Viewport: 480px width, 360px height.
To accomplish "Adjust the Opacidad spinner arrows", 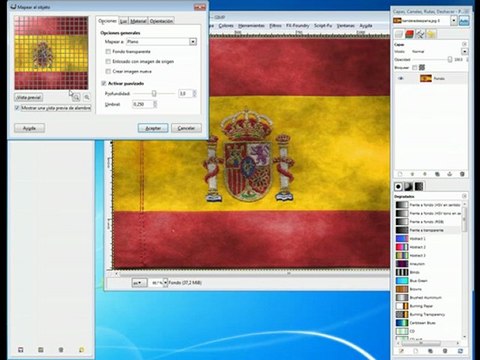I will 467,60.
